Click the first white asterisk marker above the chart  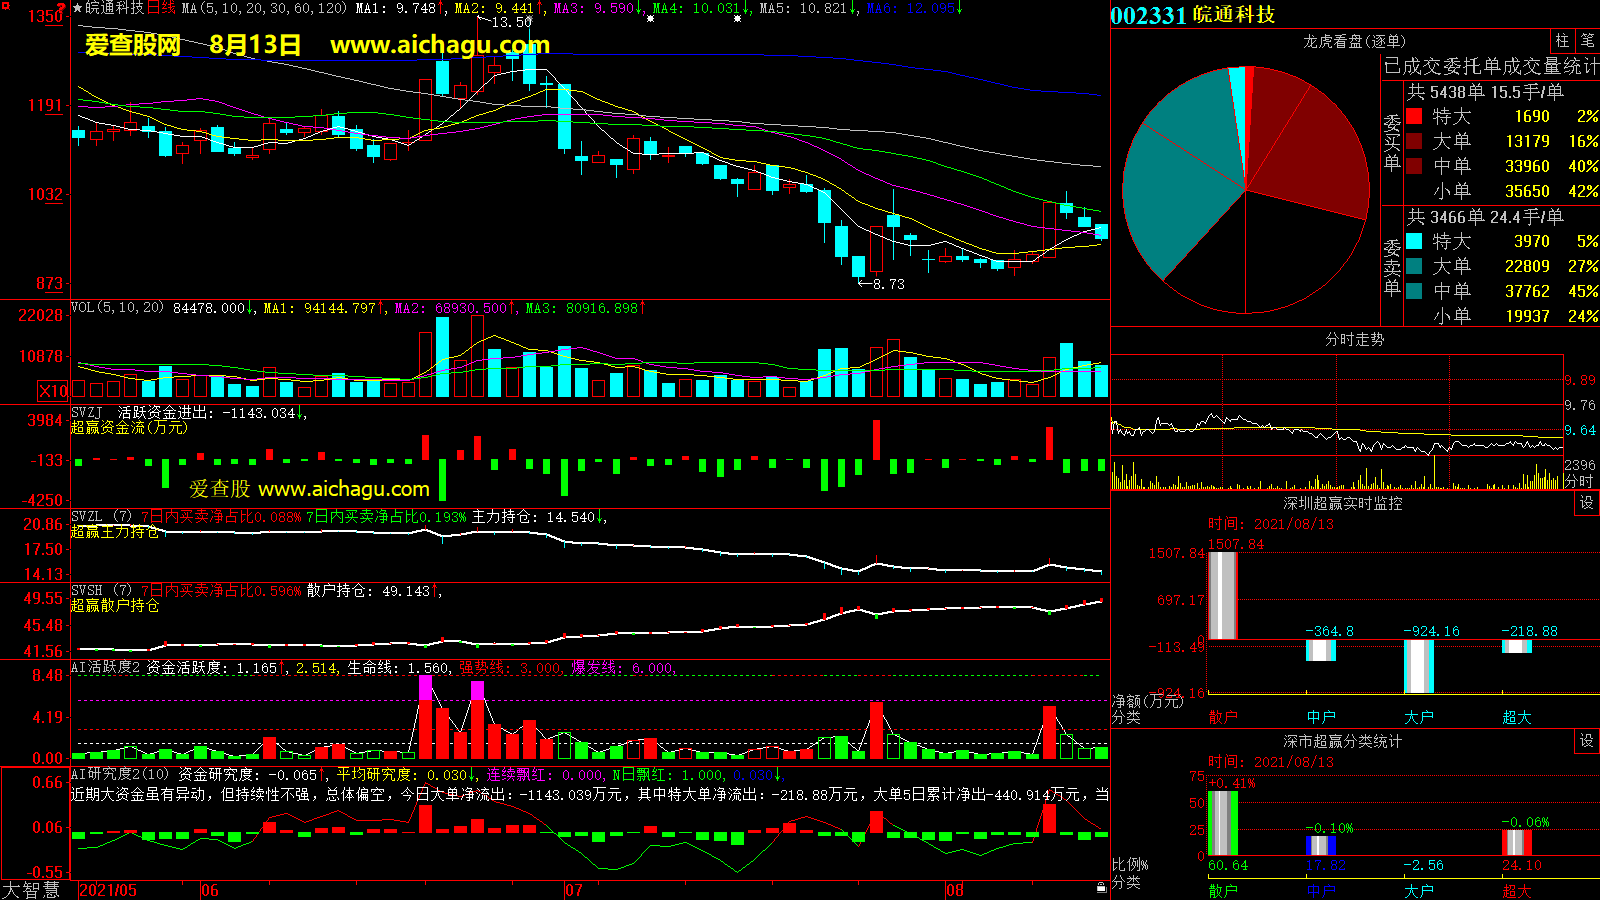click(x=651, y=19)
